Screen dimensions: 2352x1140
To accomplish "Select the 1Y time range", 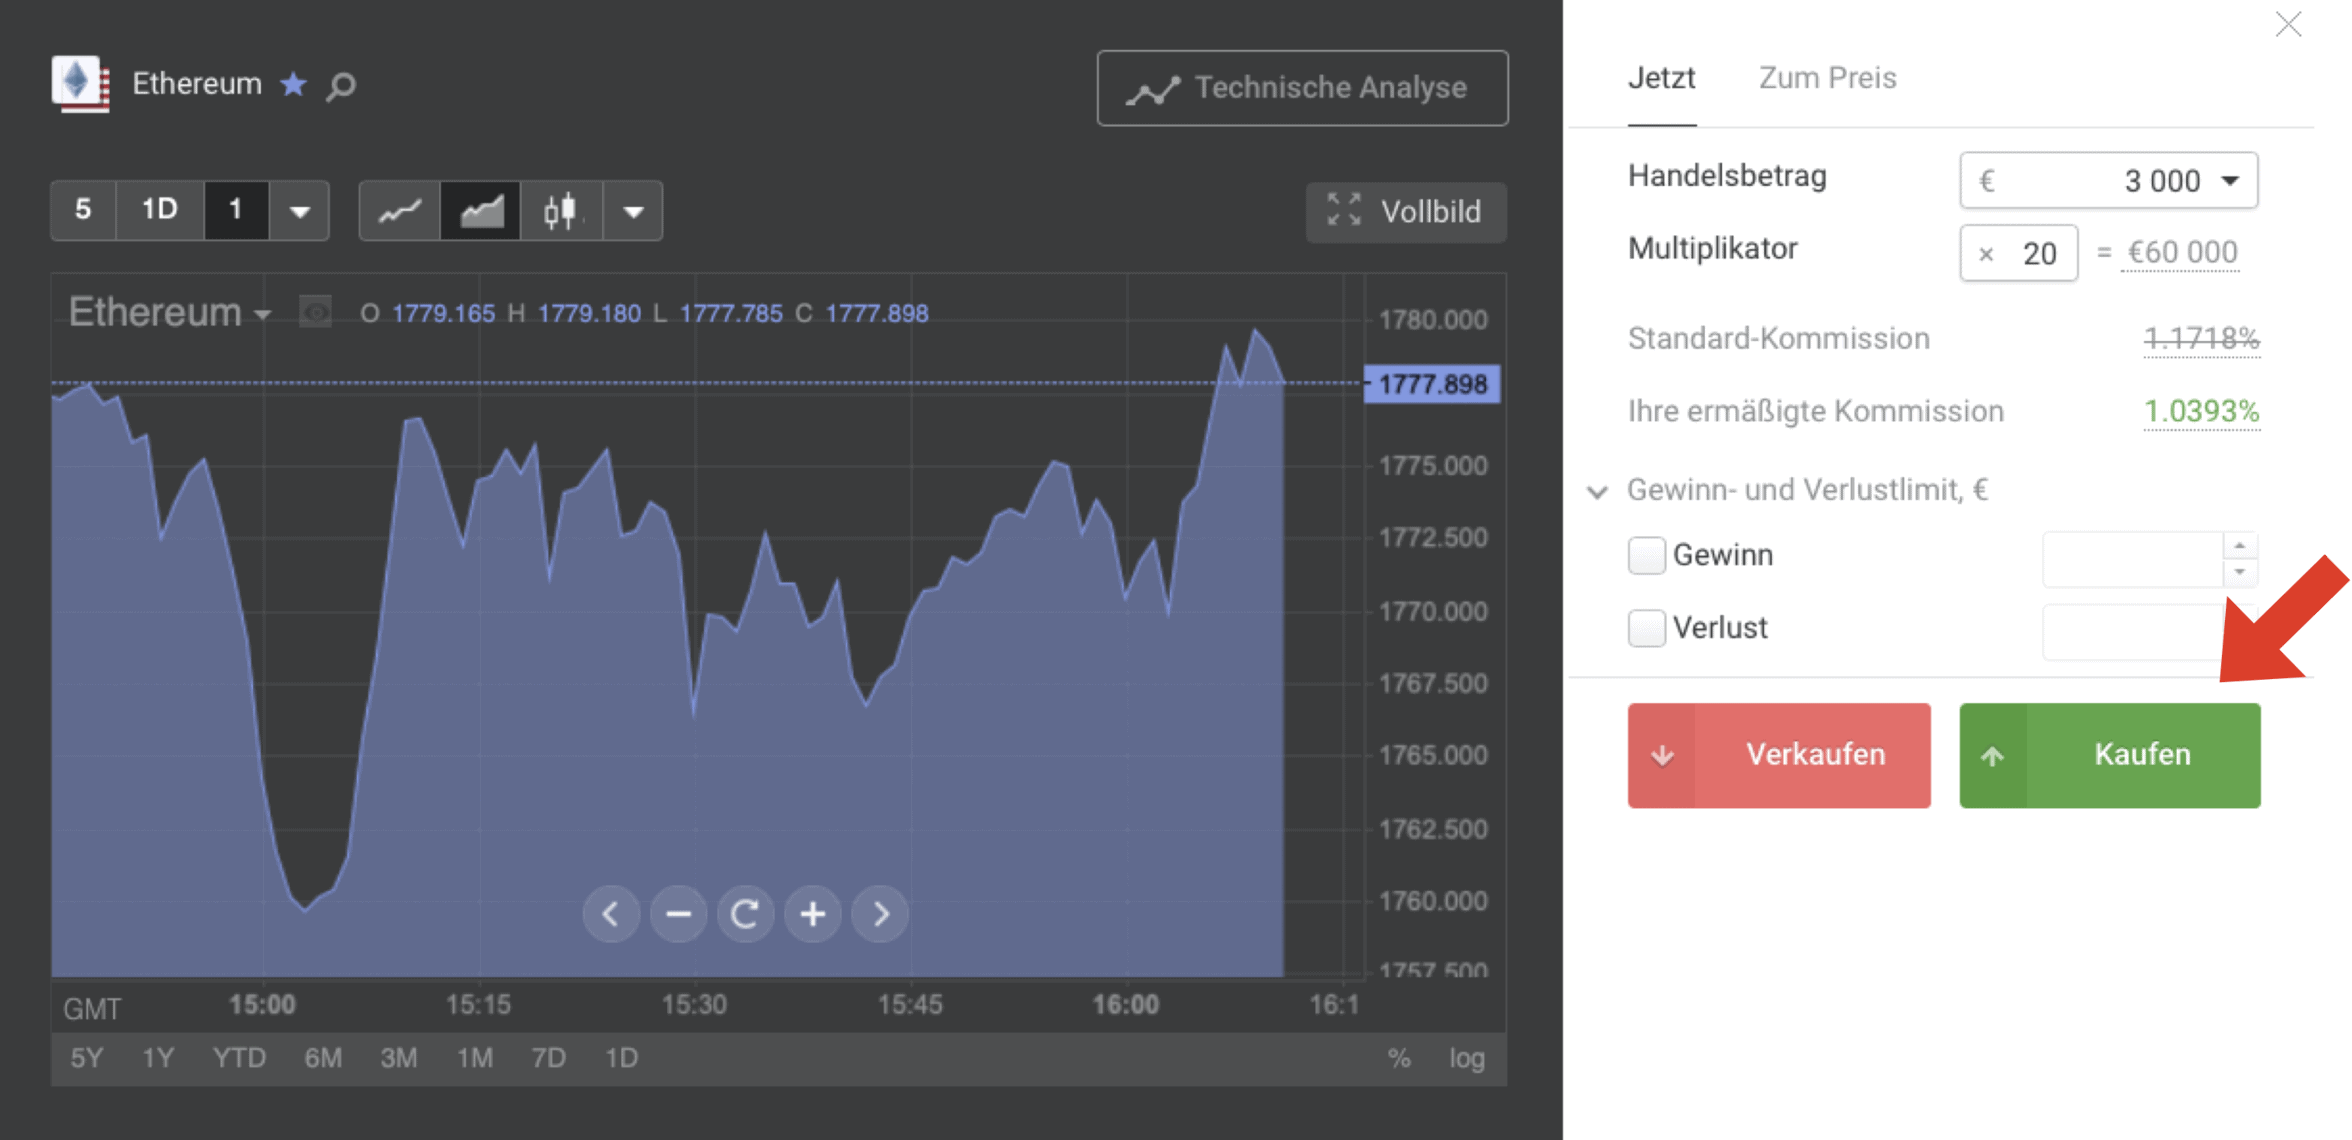I will (x=158, y=1058).
